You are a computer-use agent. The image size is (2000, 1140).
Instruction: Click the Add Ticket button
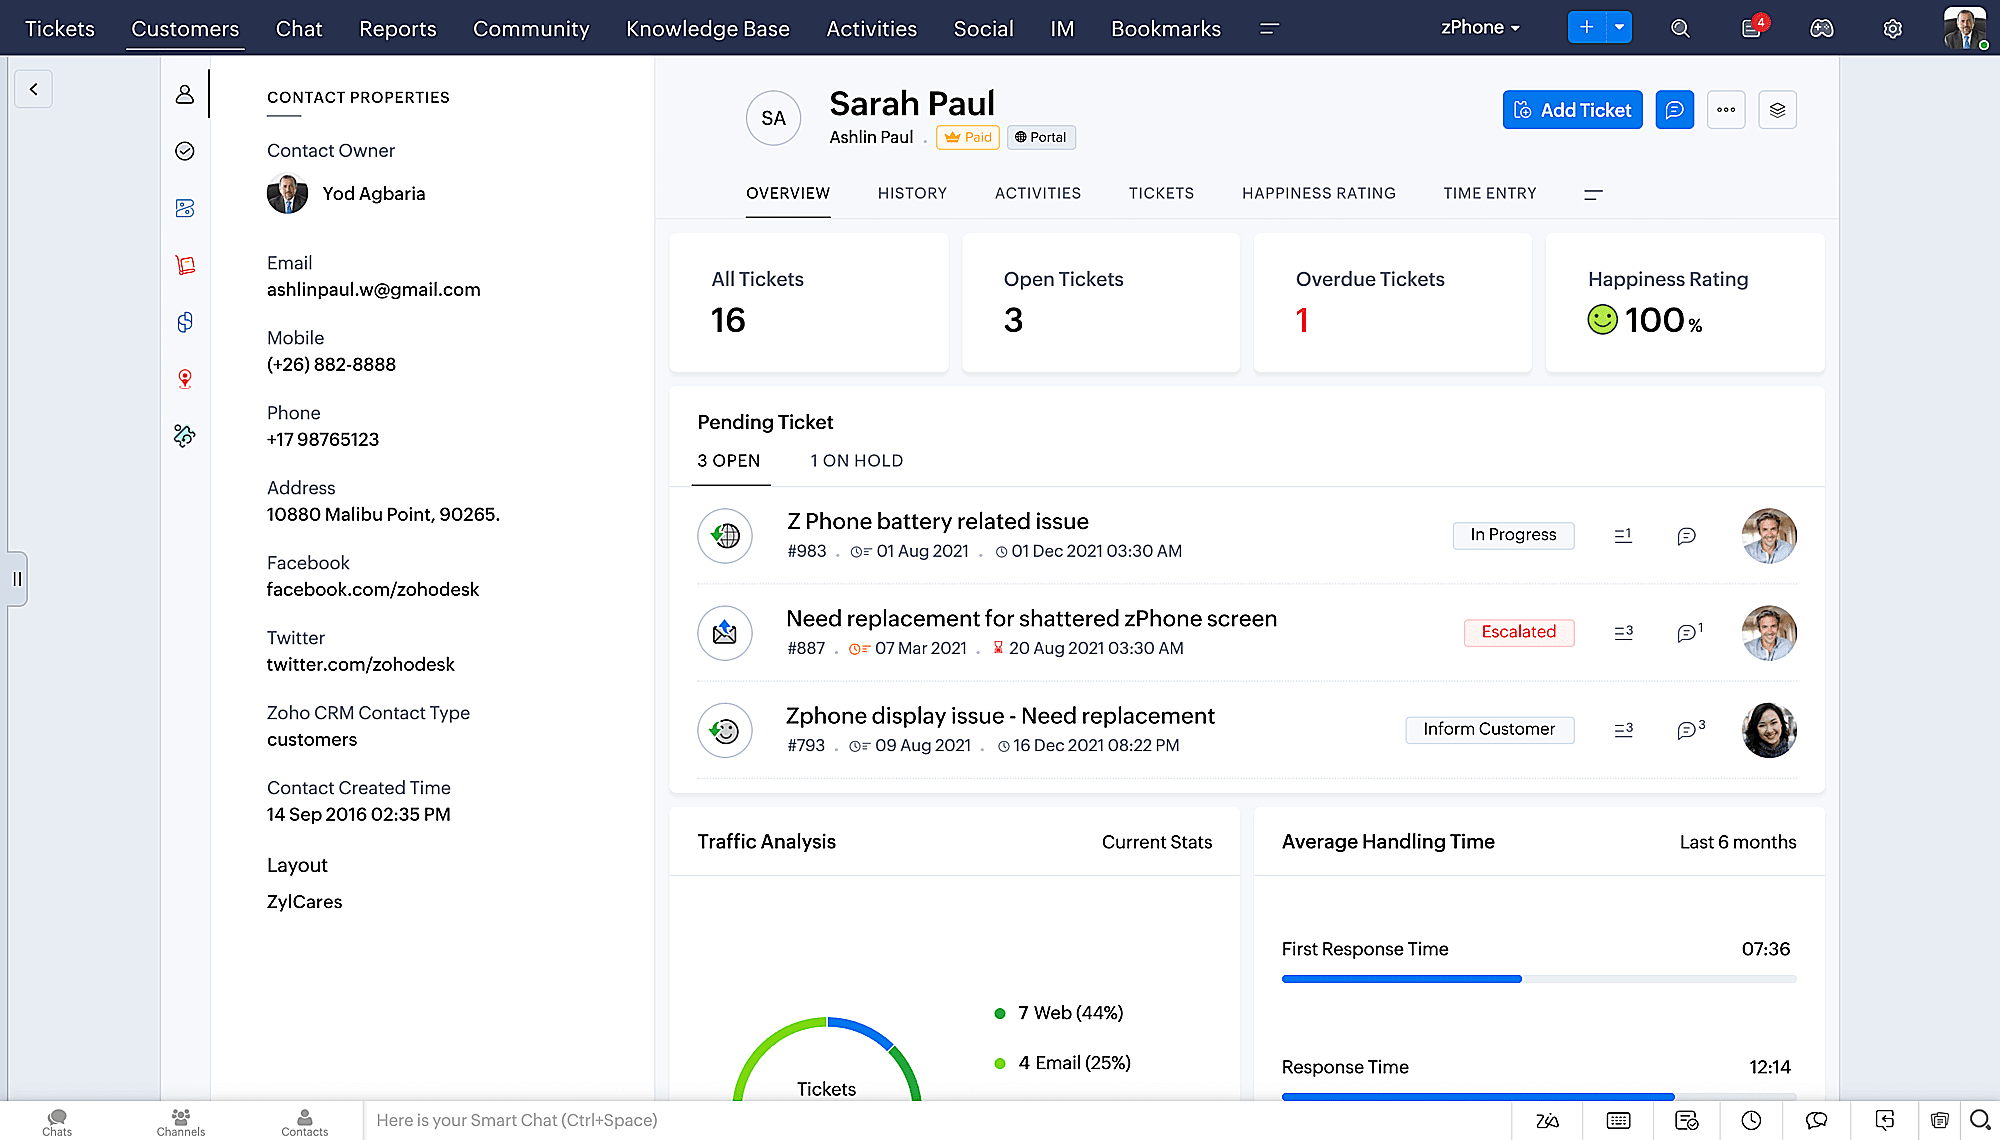pyautogui.click(x=1571, y=110)
